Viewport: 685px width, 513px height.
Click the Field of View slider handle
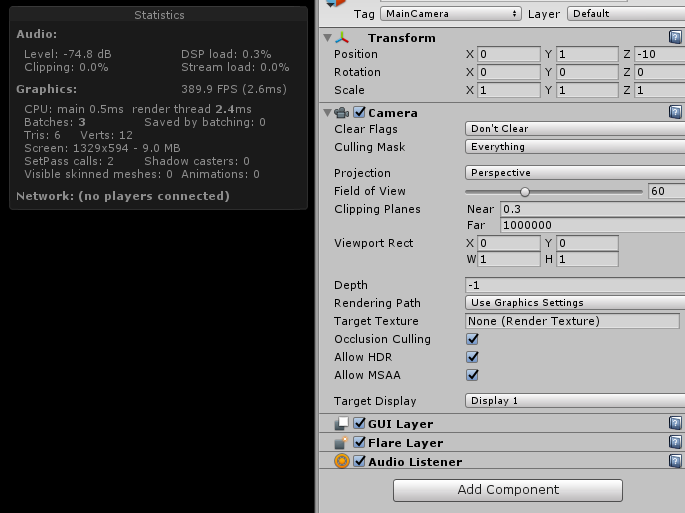tap(524, 191)
